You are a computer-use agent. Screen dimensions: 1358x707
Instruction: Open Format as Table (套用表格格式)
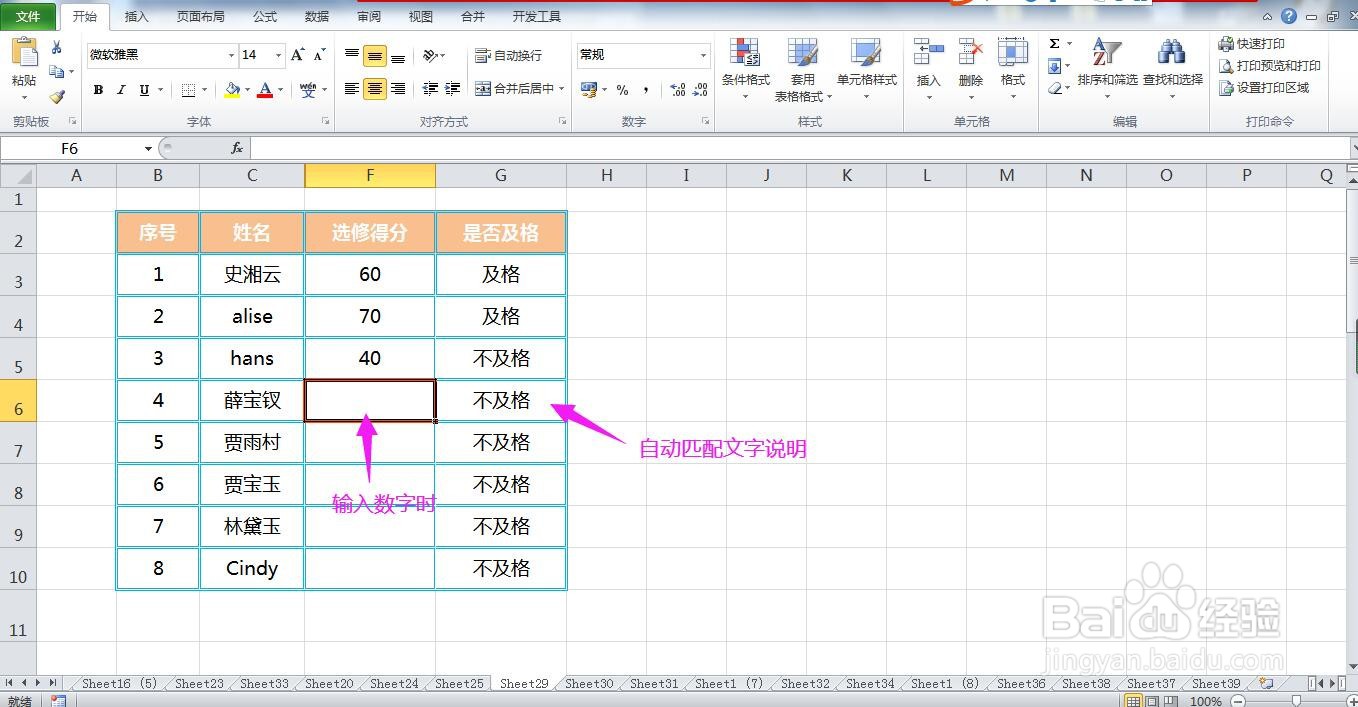(803, 70)
